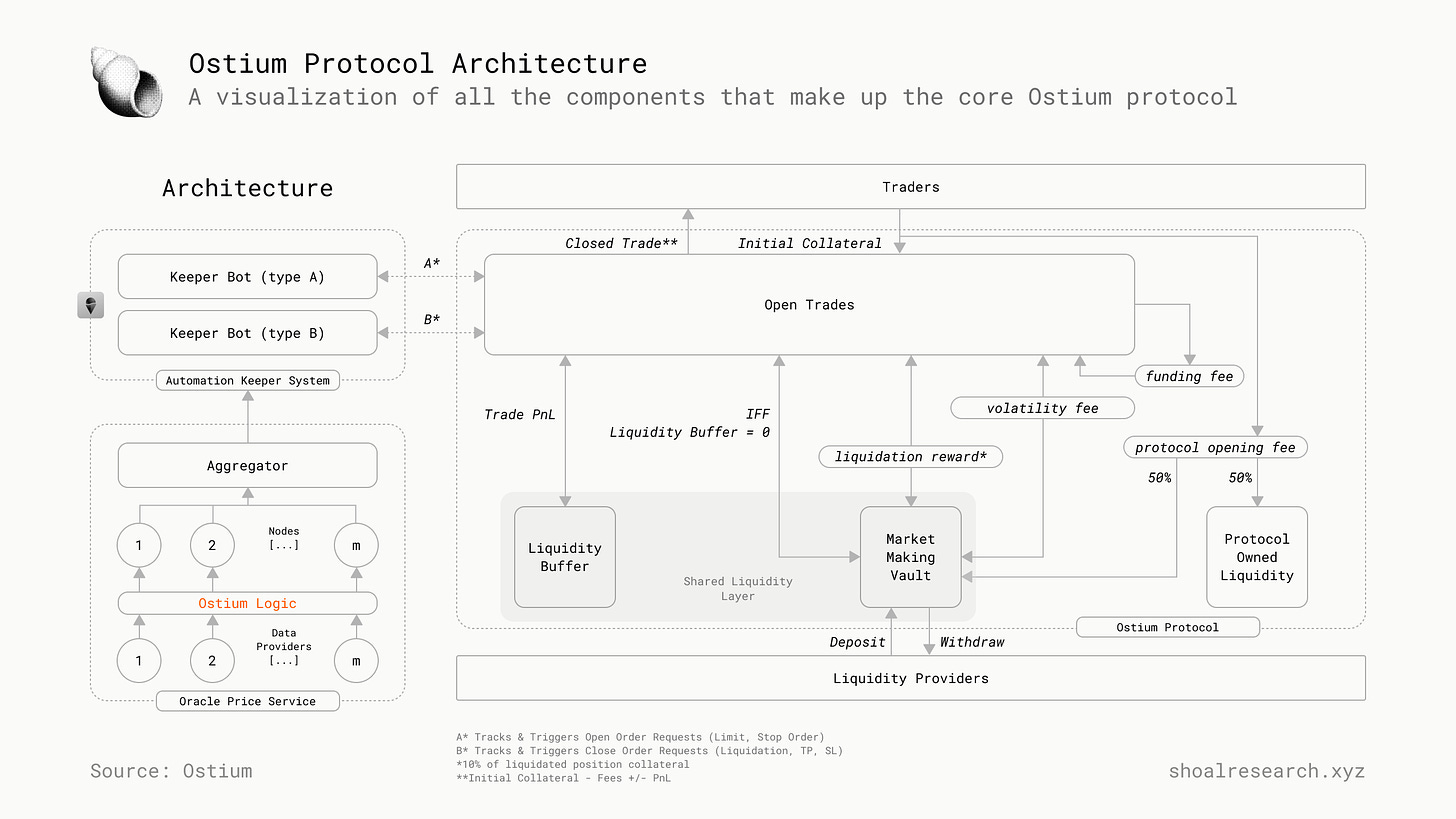Click the Deposit label
1456x819 pixels.
click(x=858, y=642)
